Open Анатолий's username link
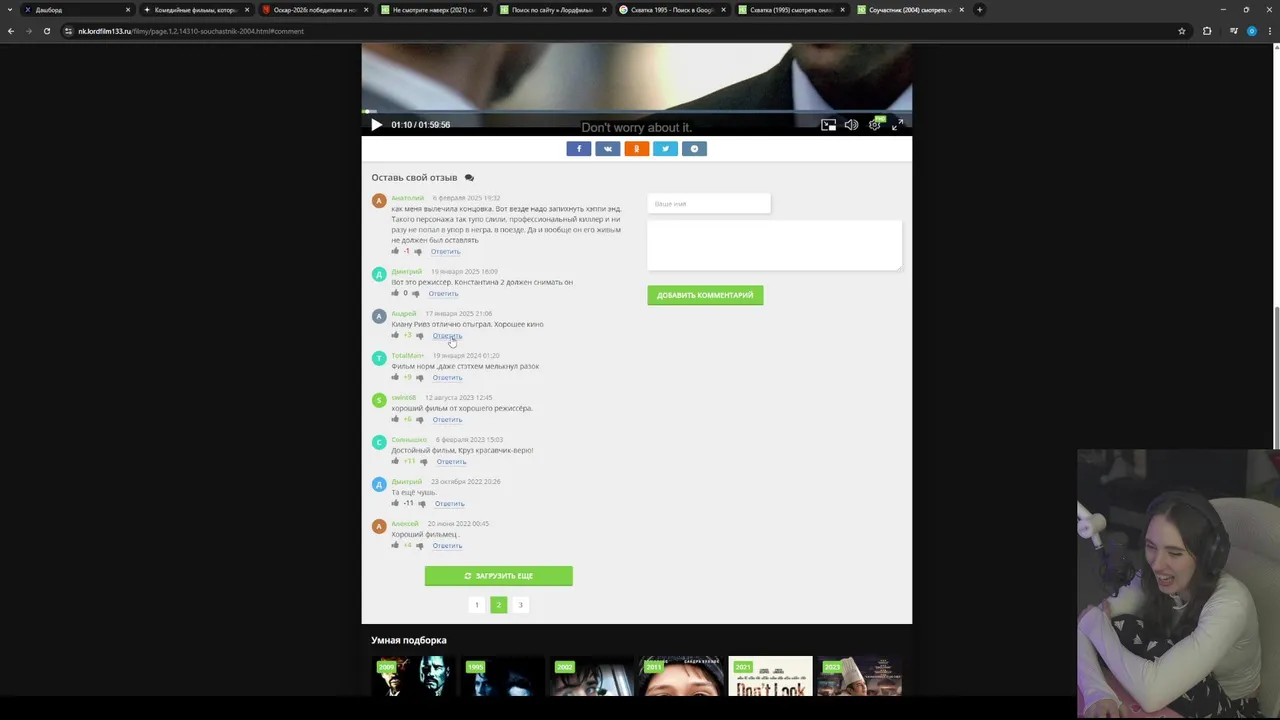 coord(407,198)
